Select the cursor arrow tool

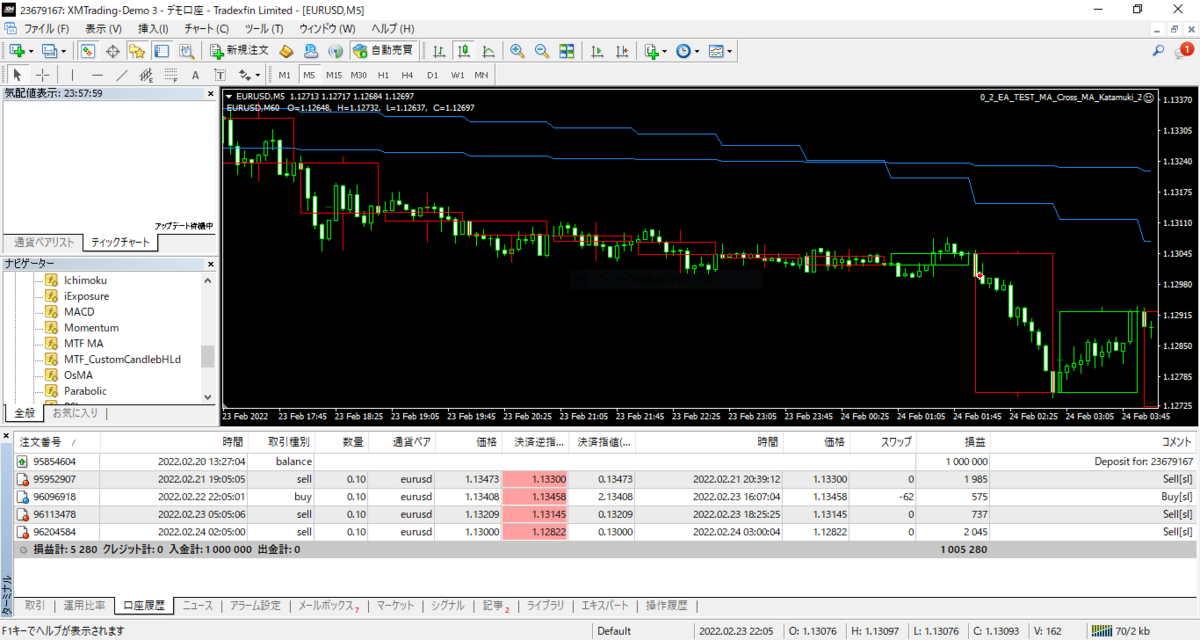coord(17,74)
